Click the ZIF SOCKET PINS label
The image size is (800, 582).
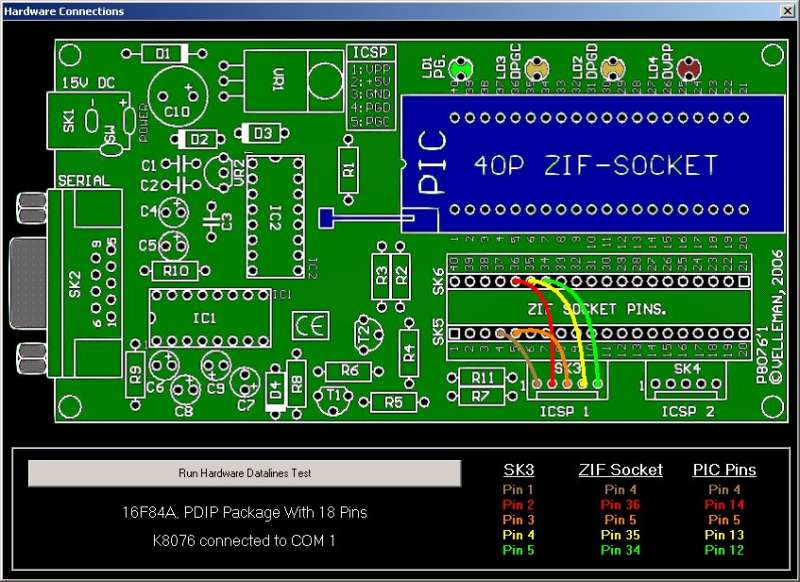tap(596, 309)
